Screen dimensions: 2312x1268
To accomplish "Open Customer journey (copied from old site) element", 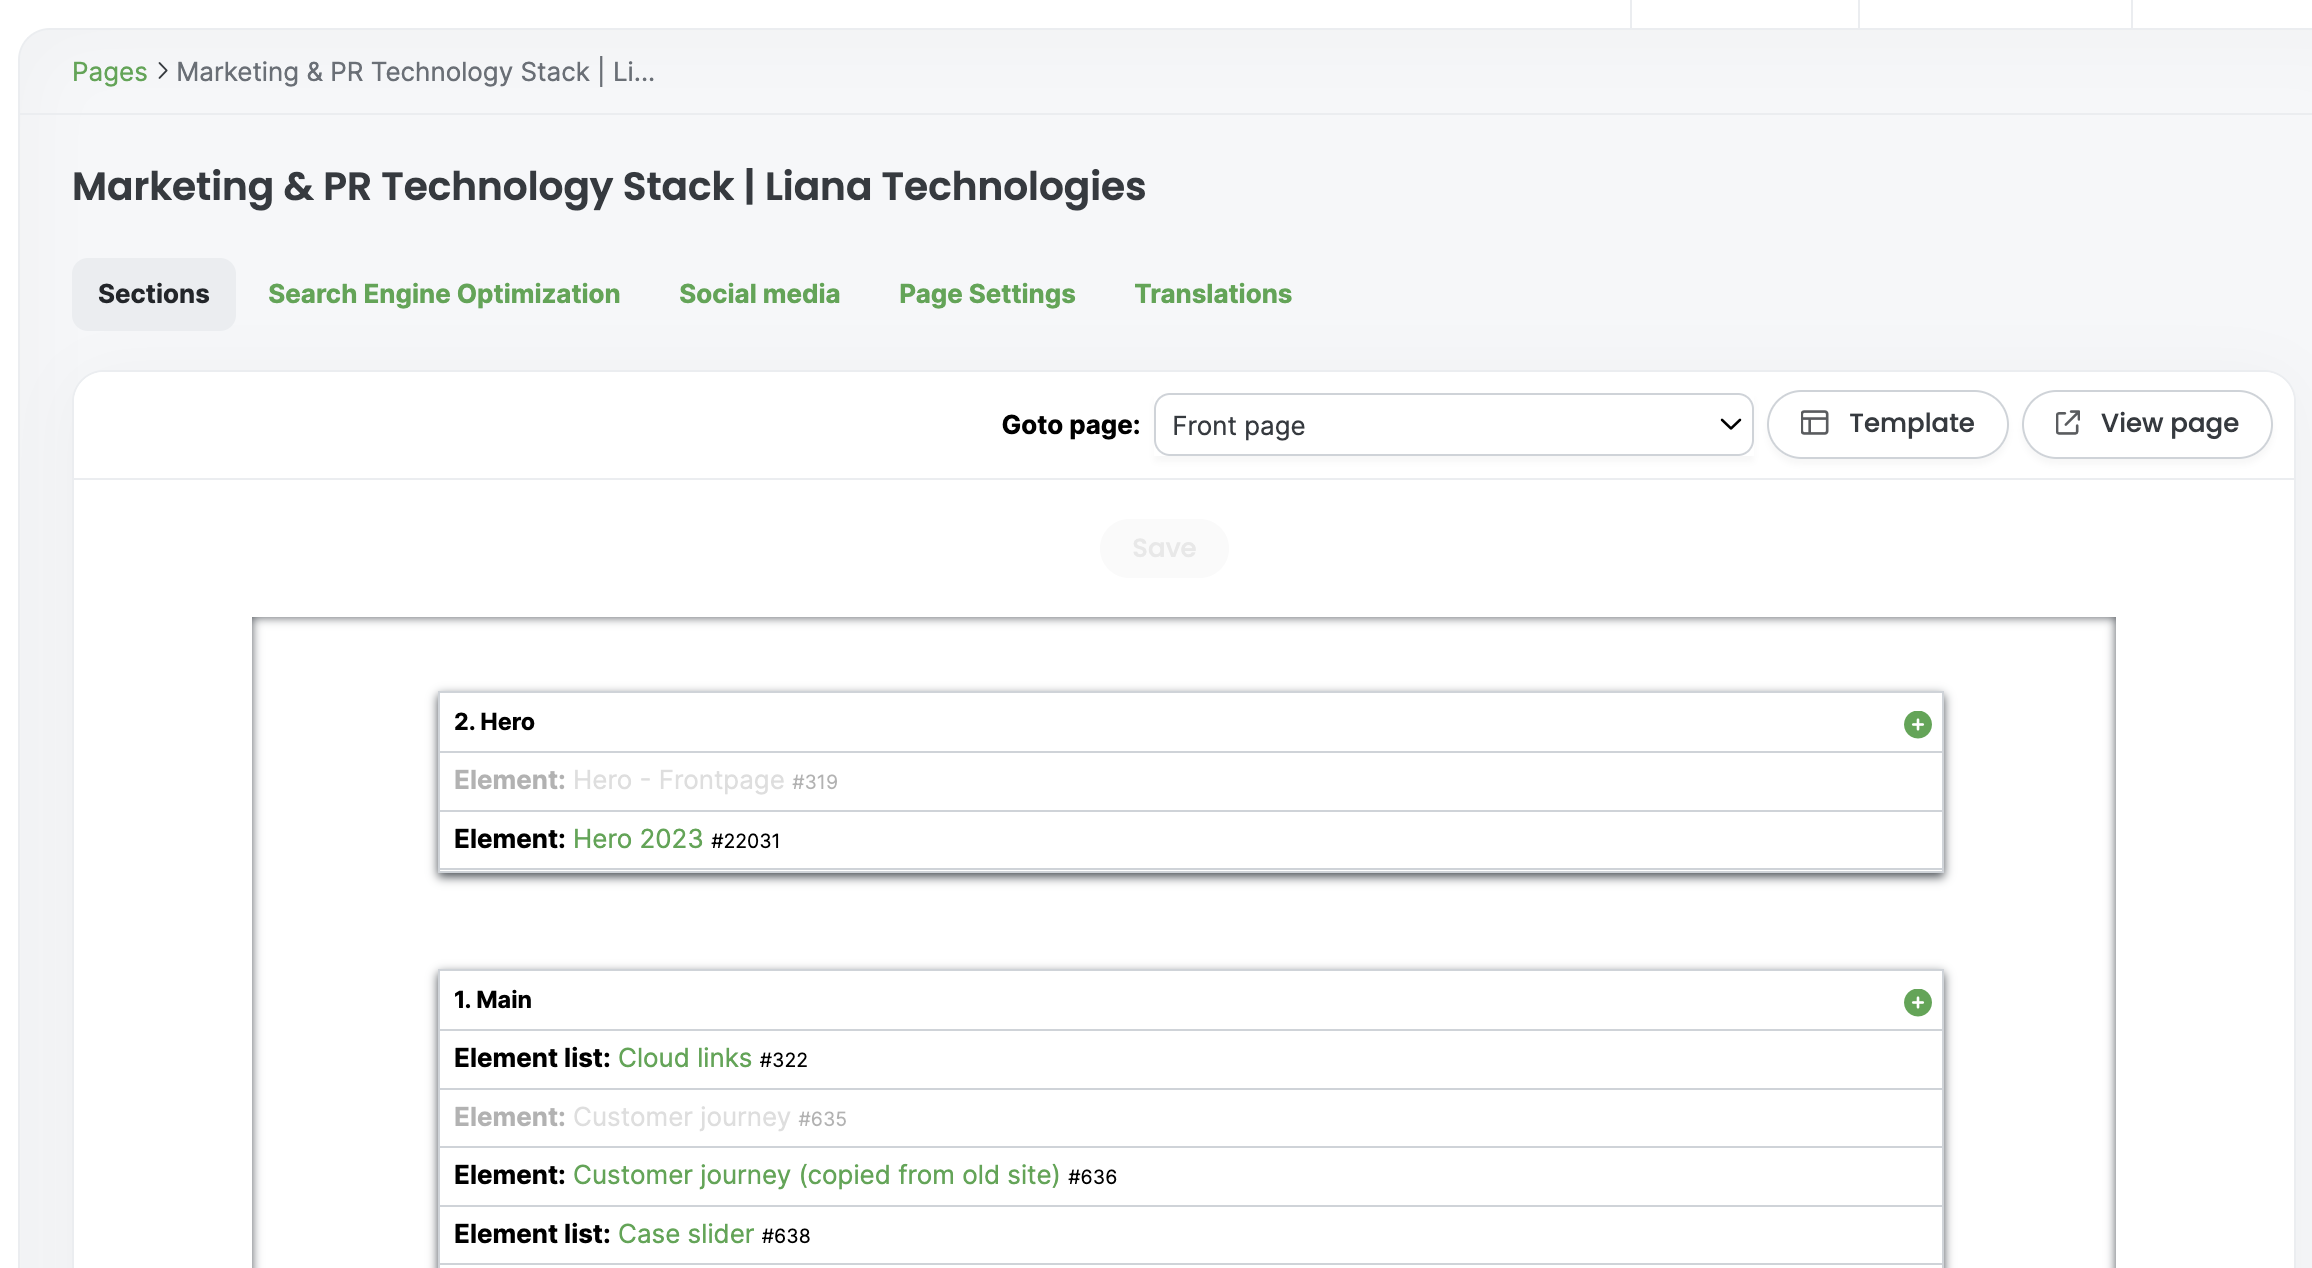I will pos(816,1175).
